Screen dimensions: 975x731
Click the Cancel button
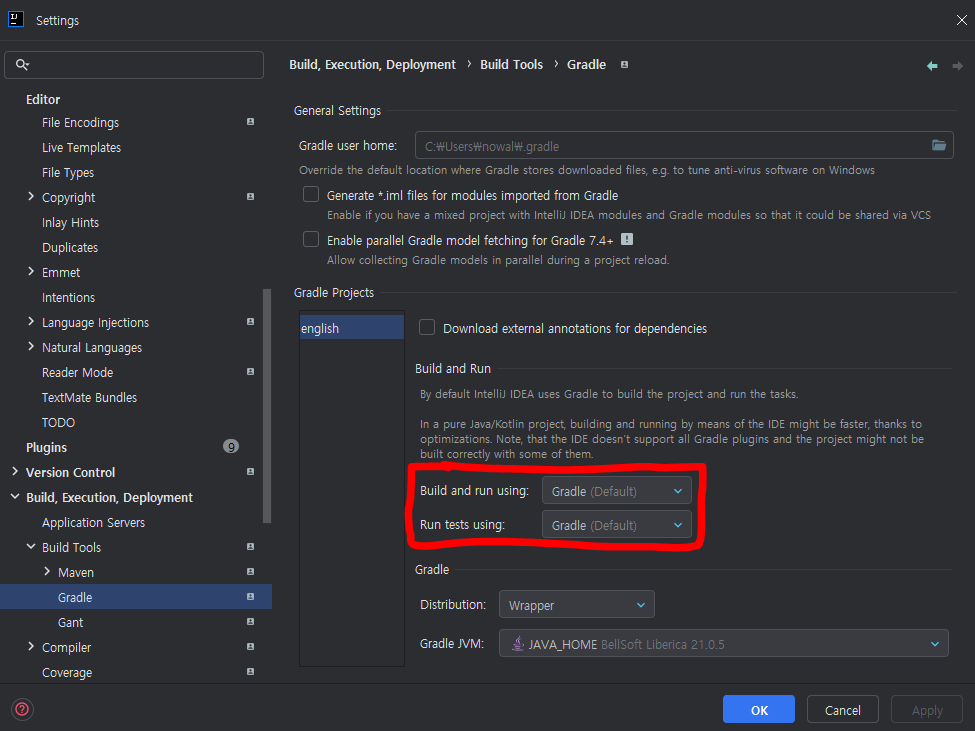(842, 710)
